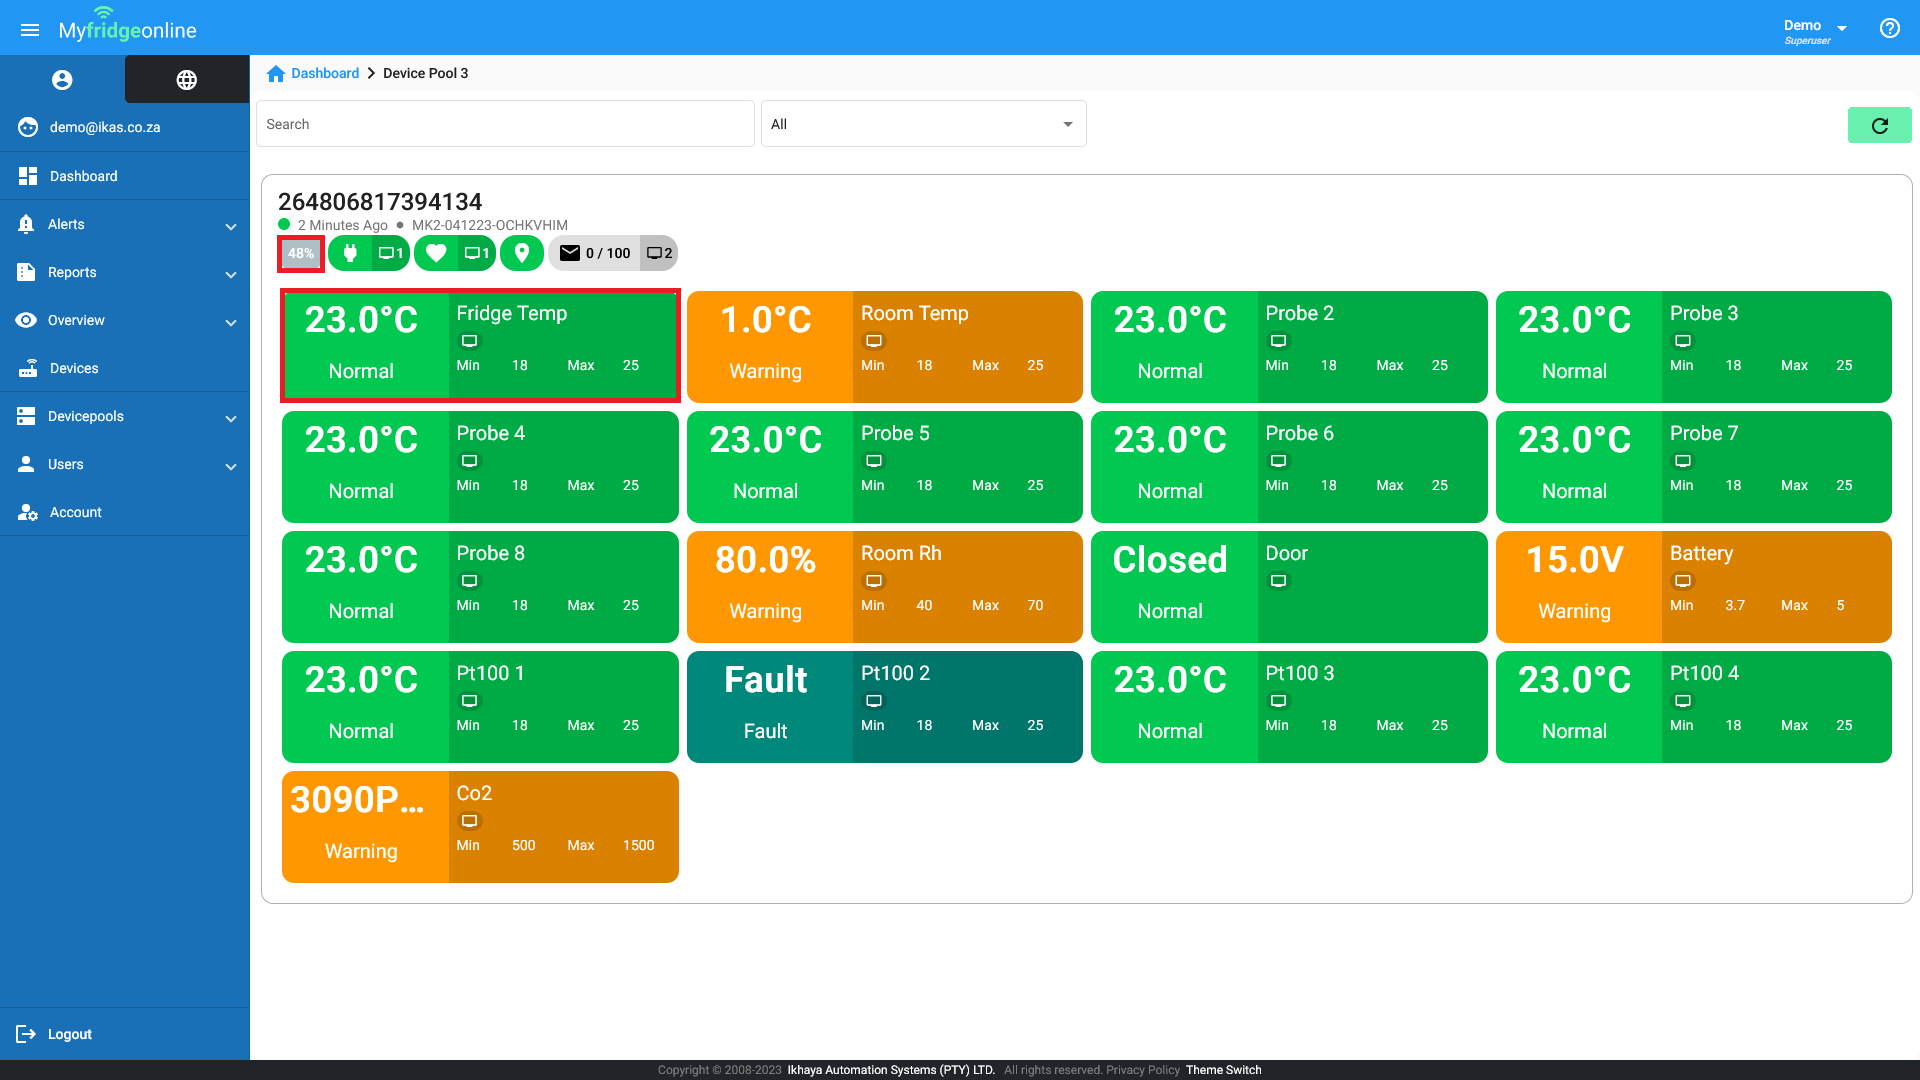Viewport: 1920px width, 1080px height.
Task: Expand the Overview menu
Action: click(x=125, y=320)
